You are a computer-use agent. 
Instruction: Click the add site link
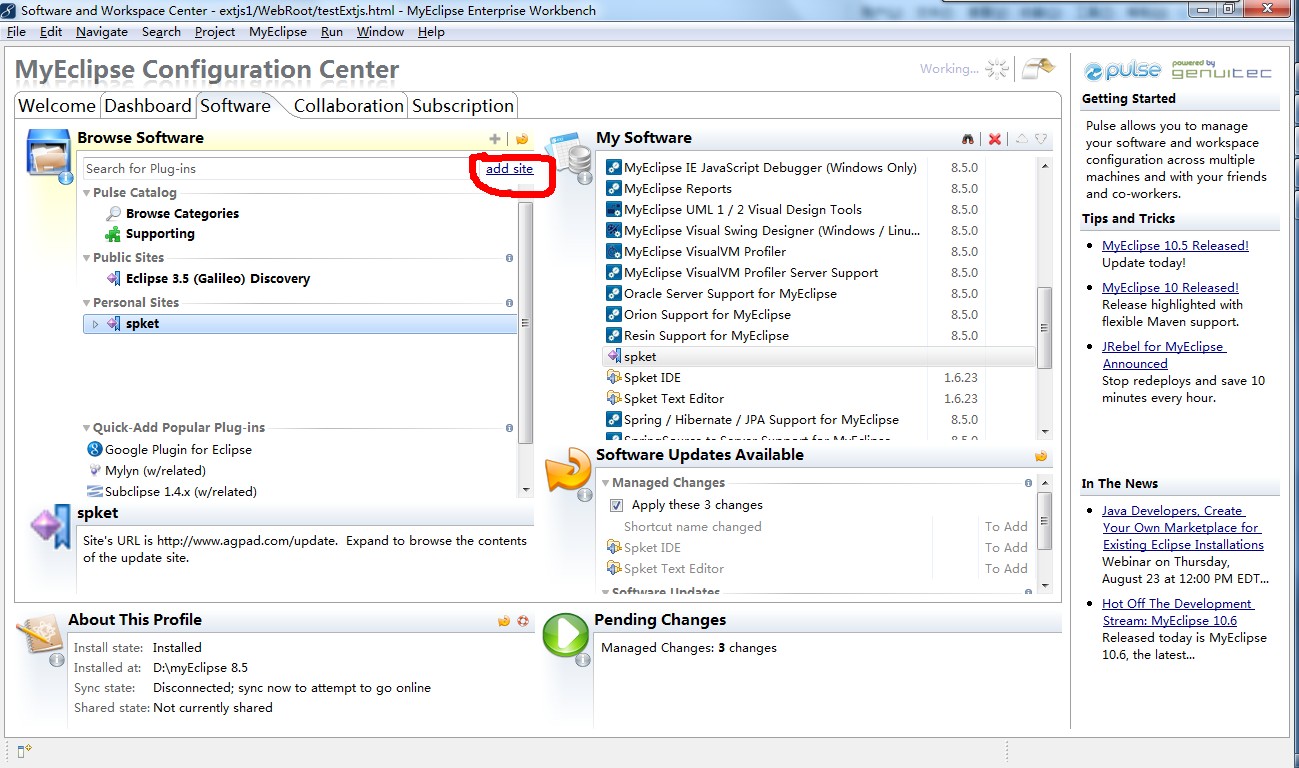[509, 169]
